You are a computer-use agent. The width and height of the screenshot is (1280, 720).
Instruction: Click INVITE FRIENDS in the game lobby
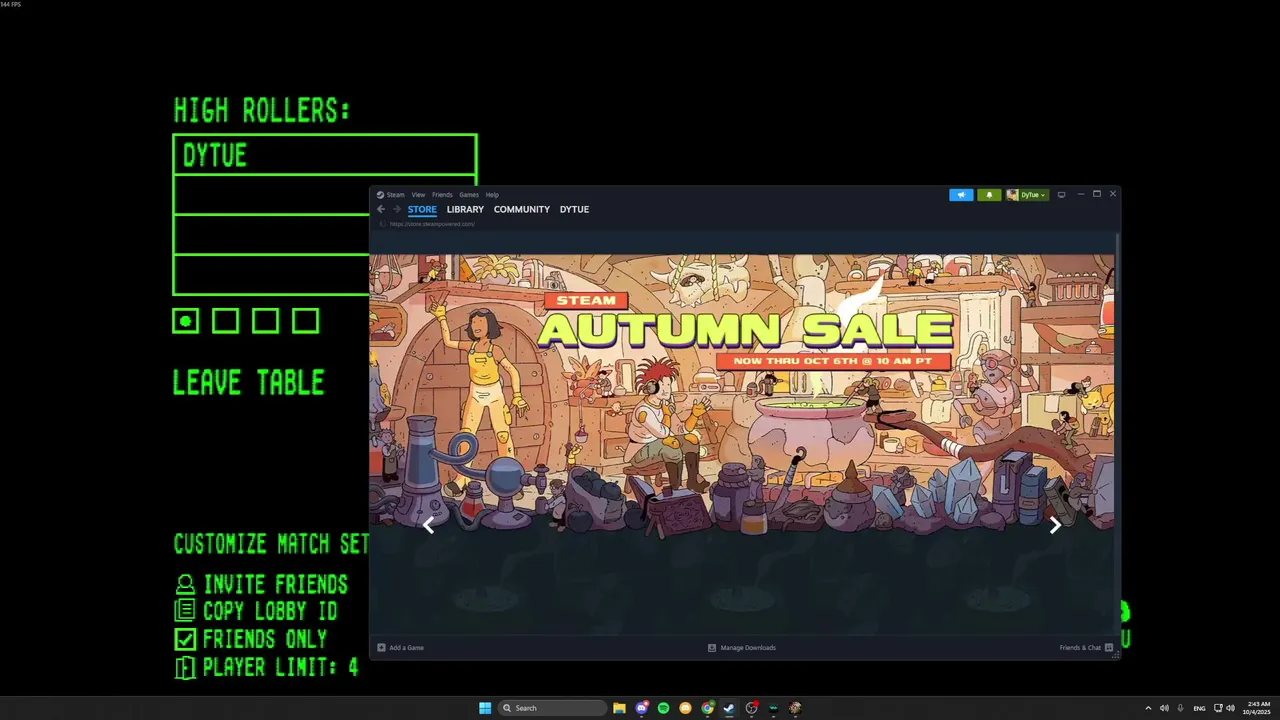276,584
